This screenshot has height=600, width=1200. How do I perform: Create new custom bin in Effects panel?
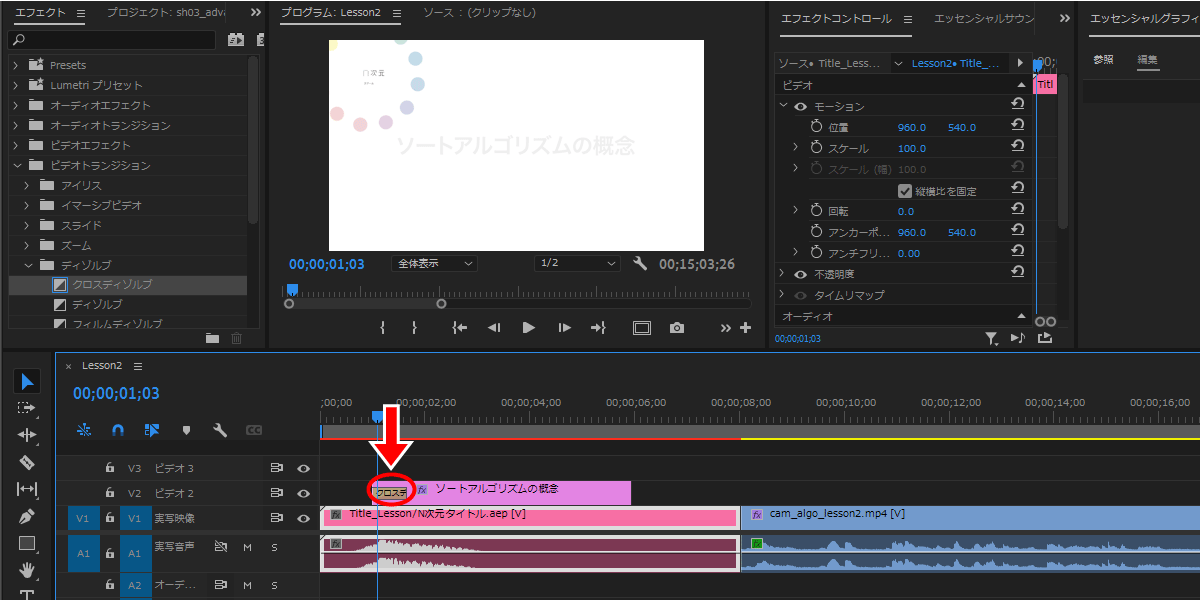(x=212, y=339)
